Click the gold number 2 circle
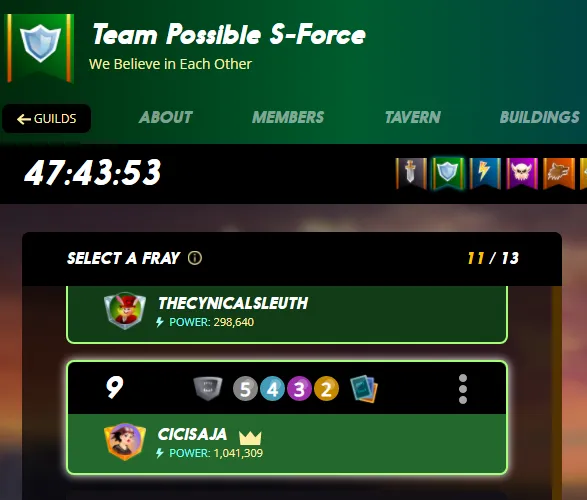The image size is (587, 500). tap(326, 389)
